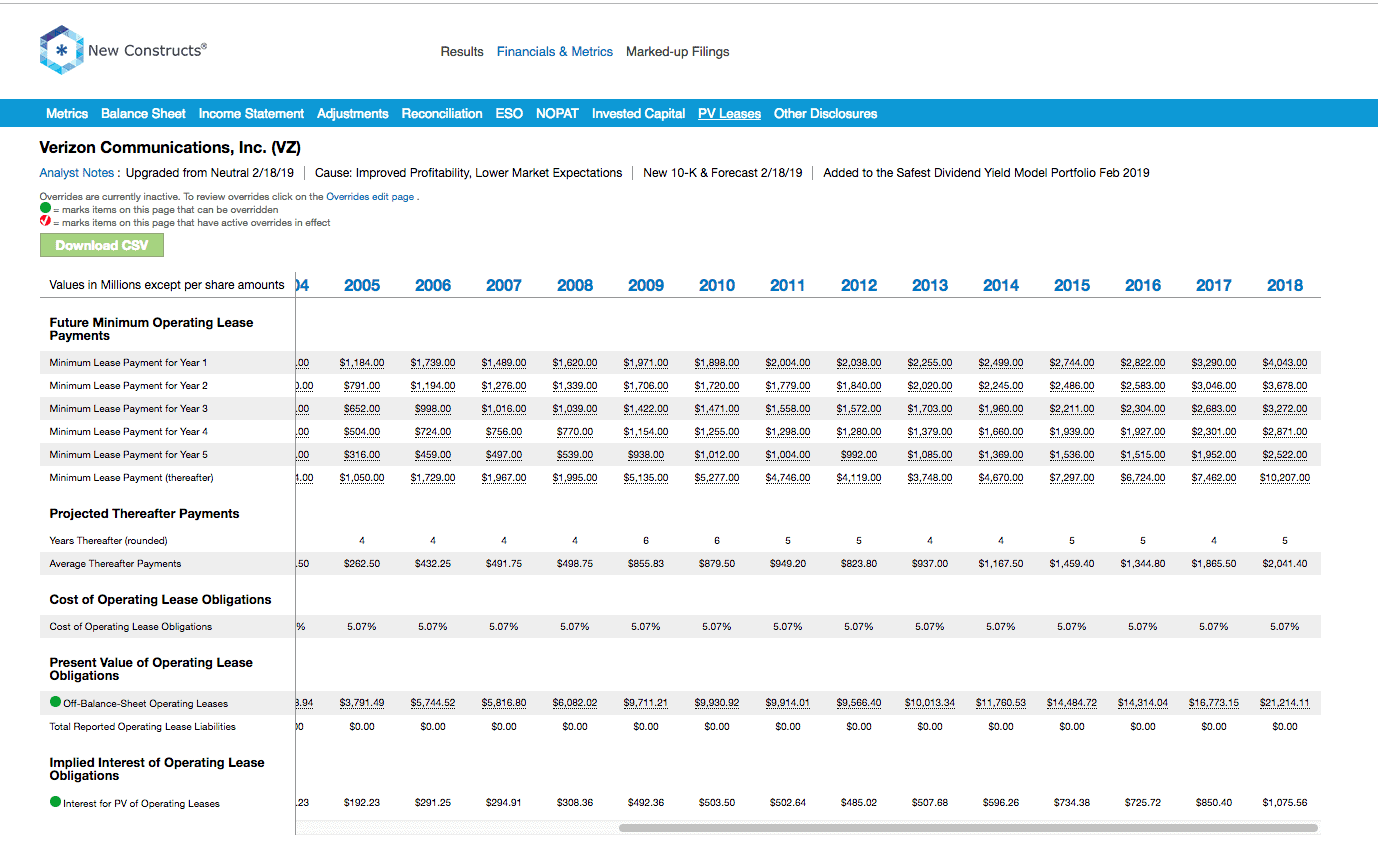This screenshot has height=854, width=1378.
Task: Switch to the NOPAT tab
Action: tap(557, 114)
